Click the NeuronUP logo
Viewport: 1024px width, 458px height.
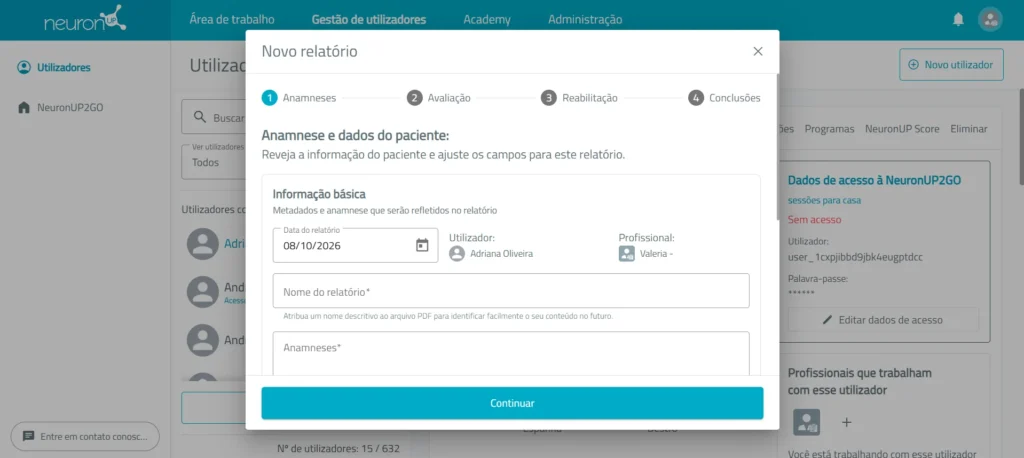(85, 20)
